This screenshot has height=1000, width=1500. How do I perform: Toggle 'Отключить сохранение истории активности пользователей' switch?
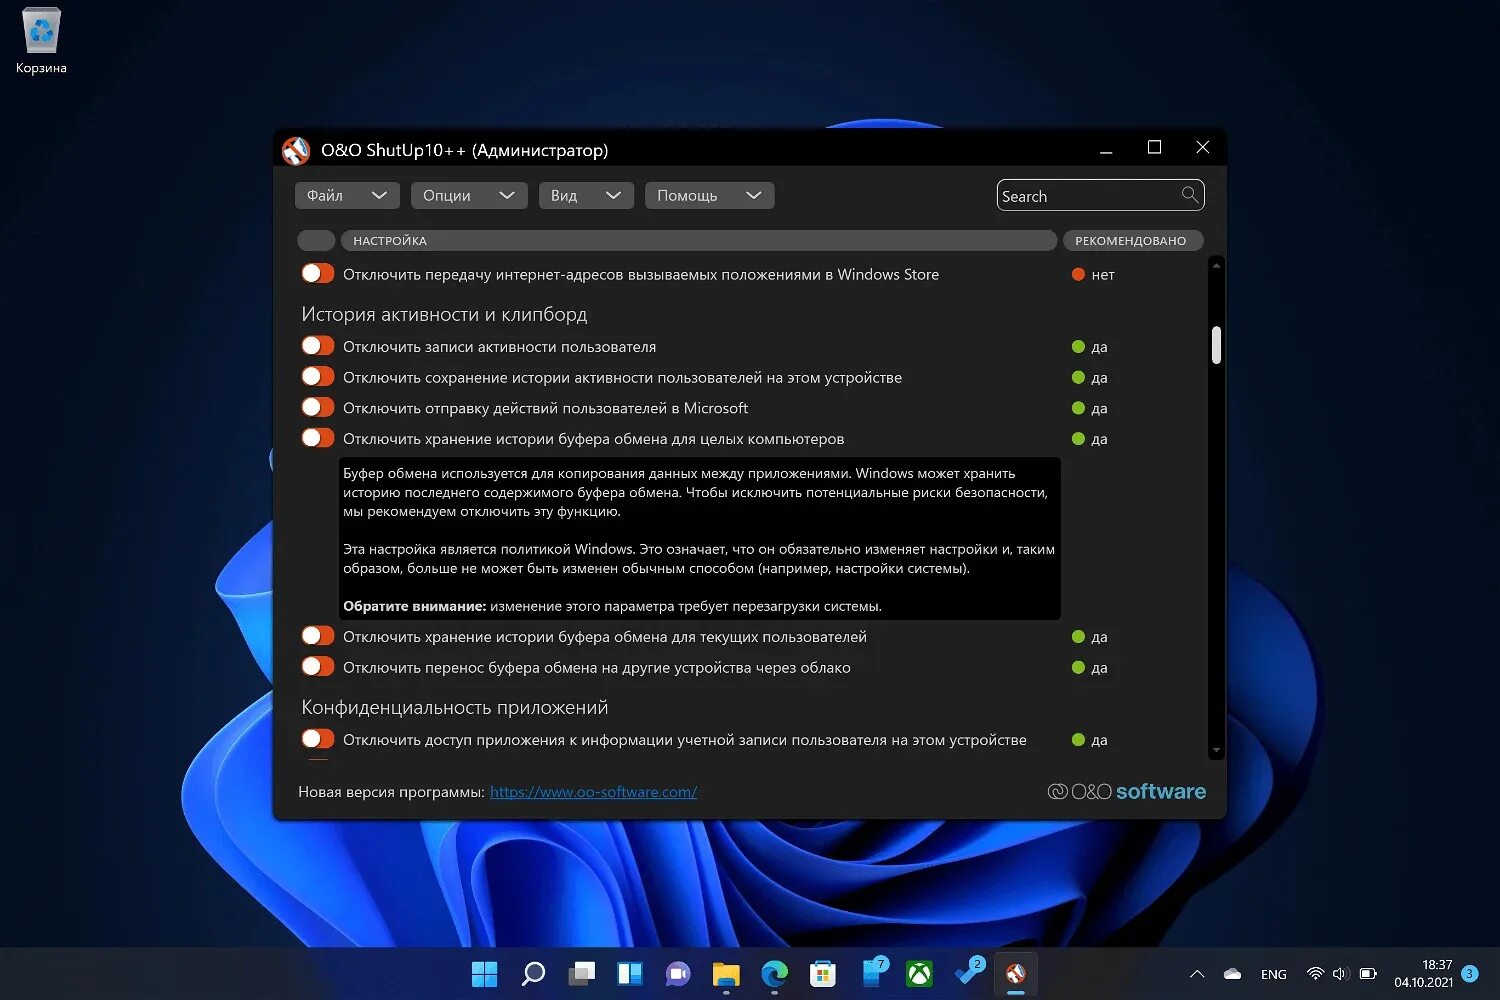pos(318,376)
